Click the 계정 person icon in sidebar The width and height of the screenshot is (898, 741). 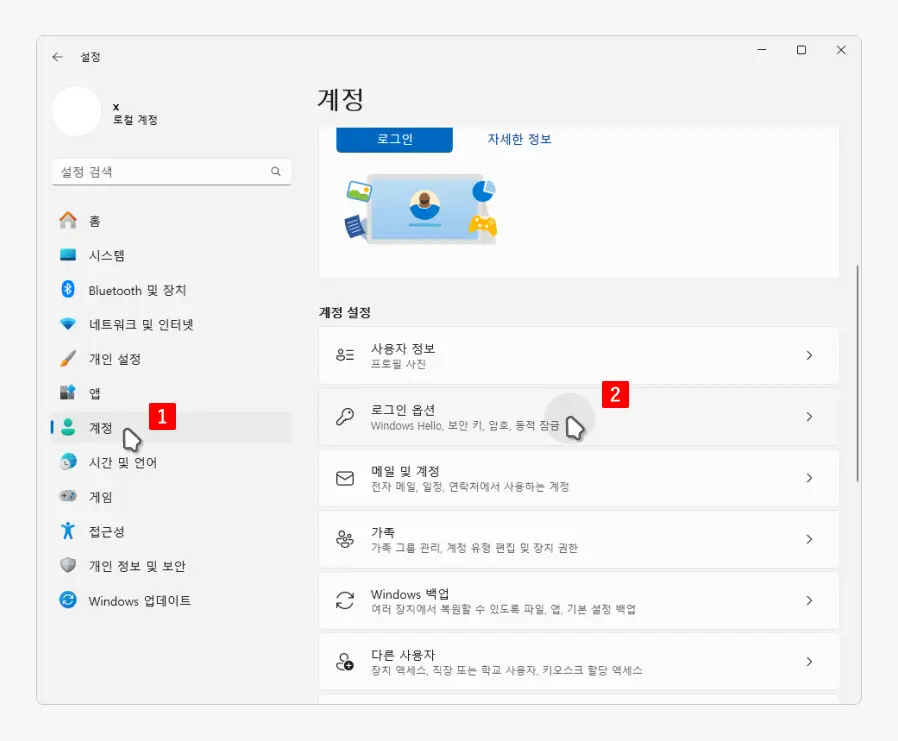(68, 427)
